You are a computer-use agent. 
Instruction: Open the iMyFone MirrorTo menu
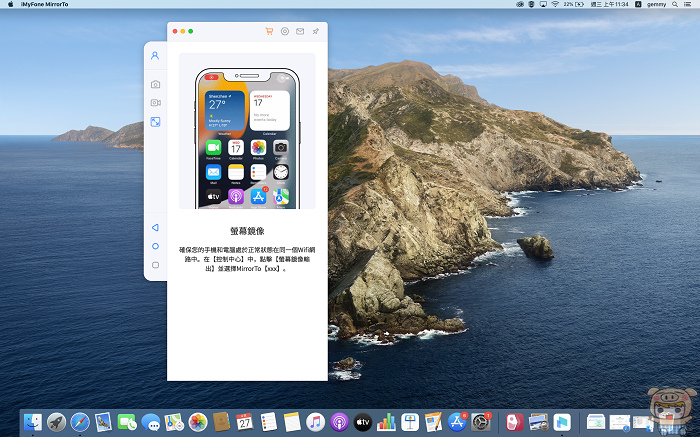pyautogui.click(x=47, y=5)
